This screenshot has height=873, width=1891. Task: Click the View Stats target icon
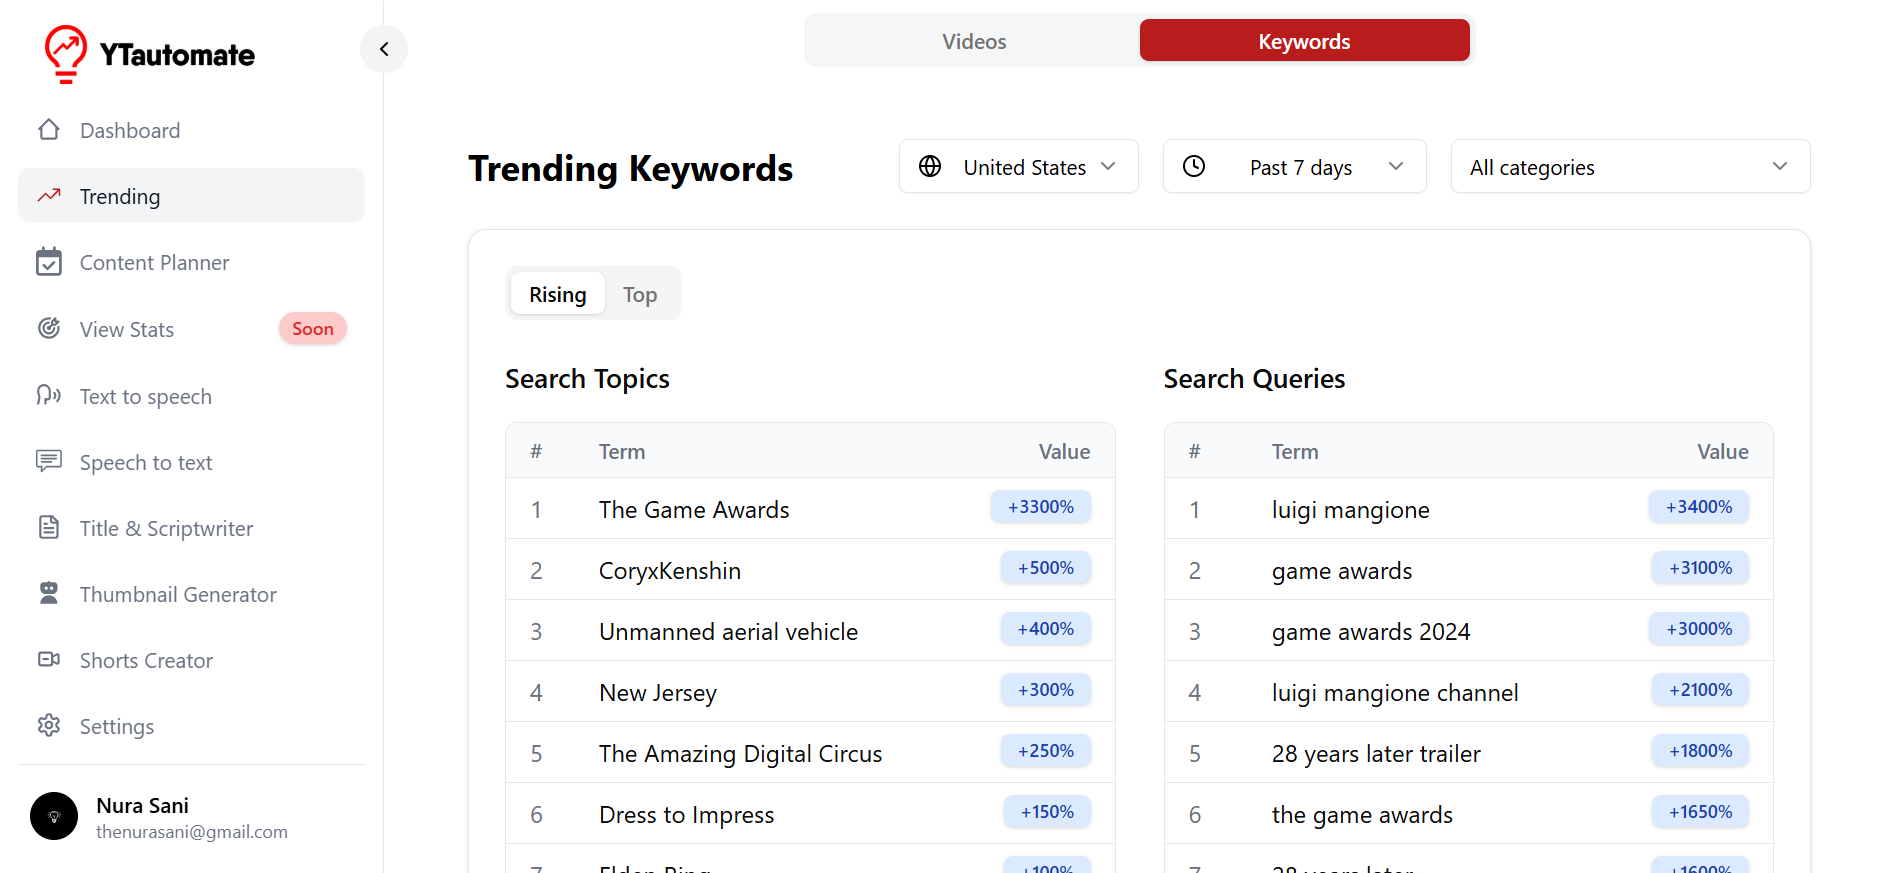click(49, 328)
